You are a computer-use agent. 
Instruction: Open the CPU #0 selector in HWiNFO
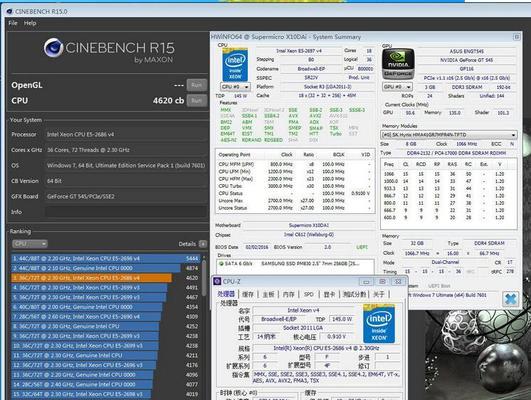coord(235,87)
